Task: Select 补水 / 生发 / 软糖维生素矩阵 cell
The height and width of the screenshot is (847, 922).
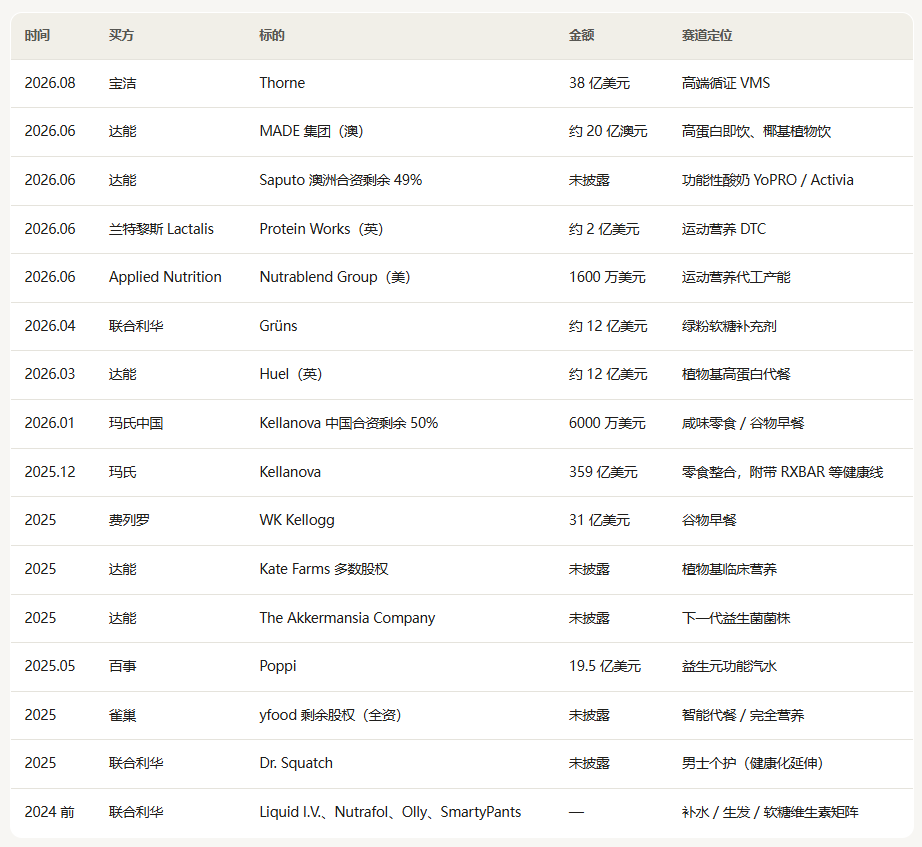Action: 770,812
